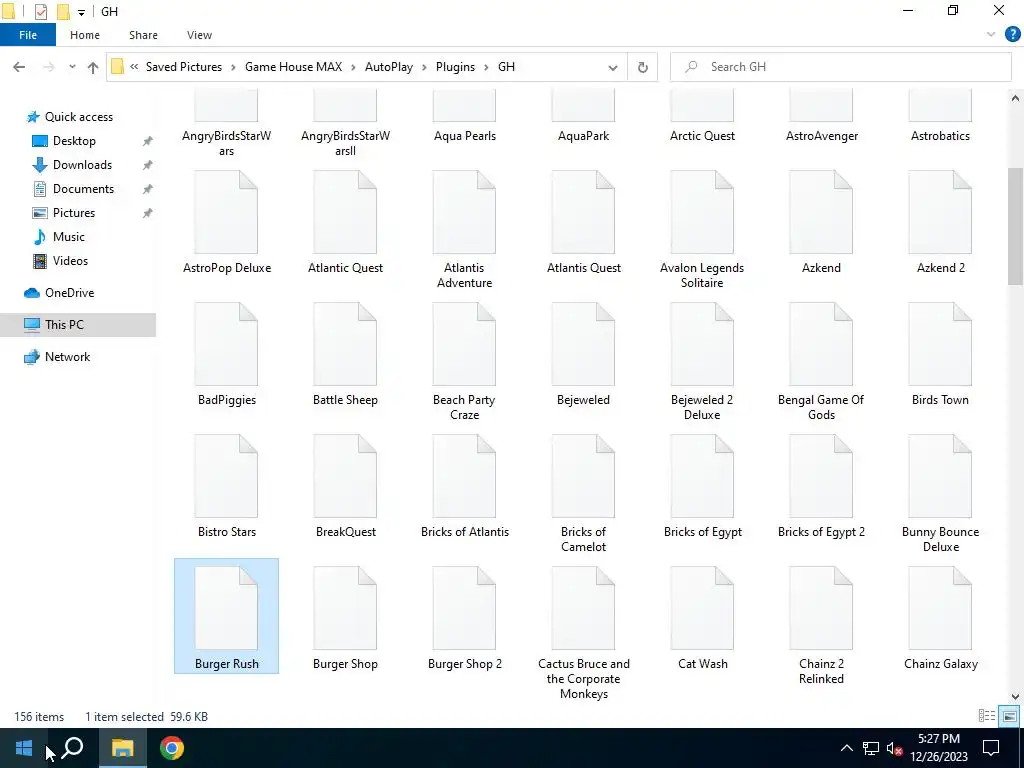The width and height of the screenshot is (1024, 768).
Task: Show hidden system tray icons
Action: 846,748
